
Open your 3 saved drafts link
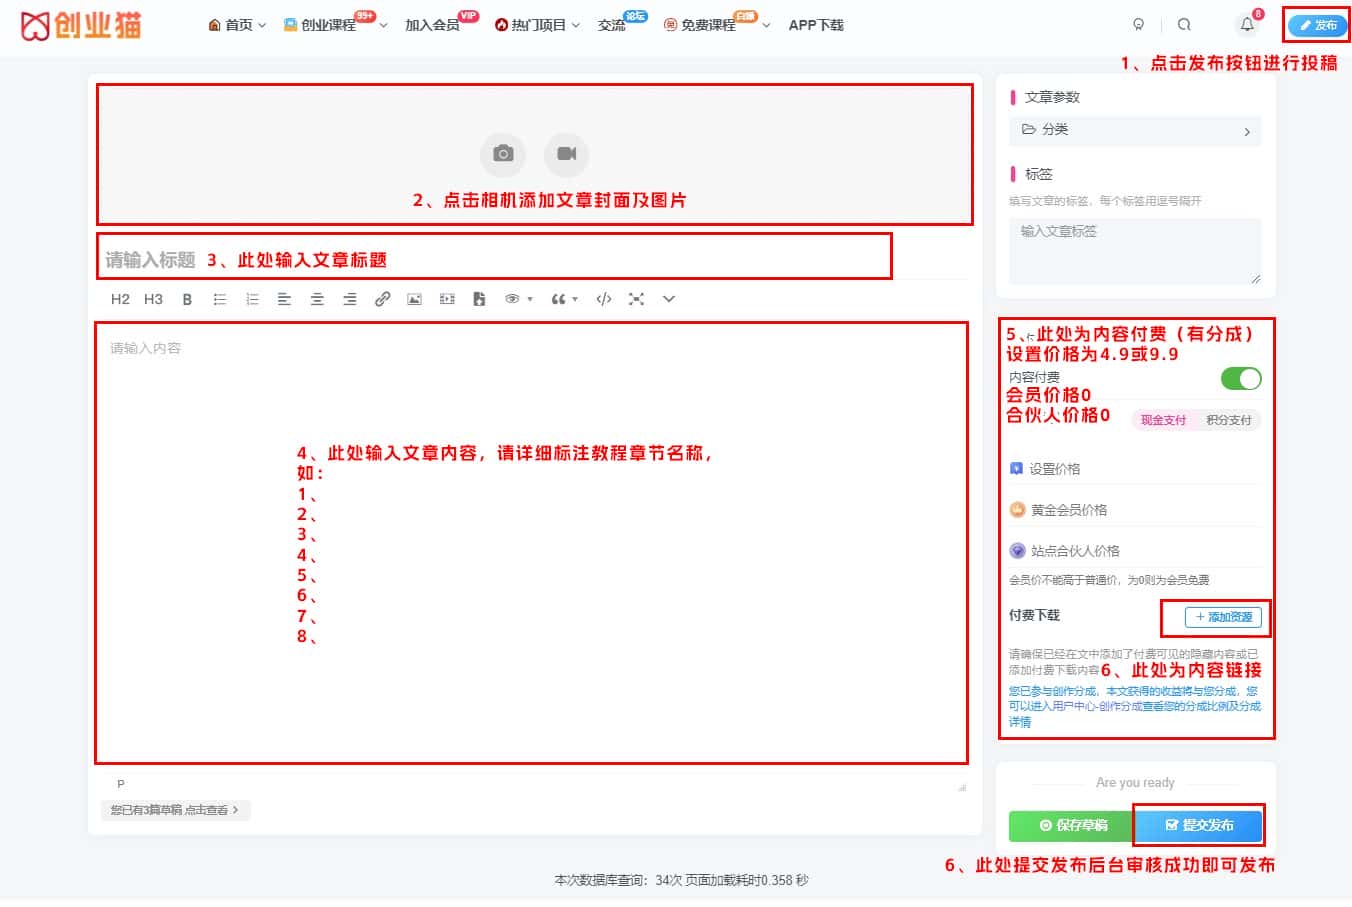(x=175, y=810)
